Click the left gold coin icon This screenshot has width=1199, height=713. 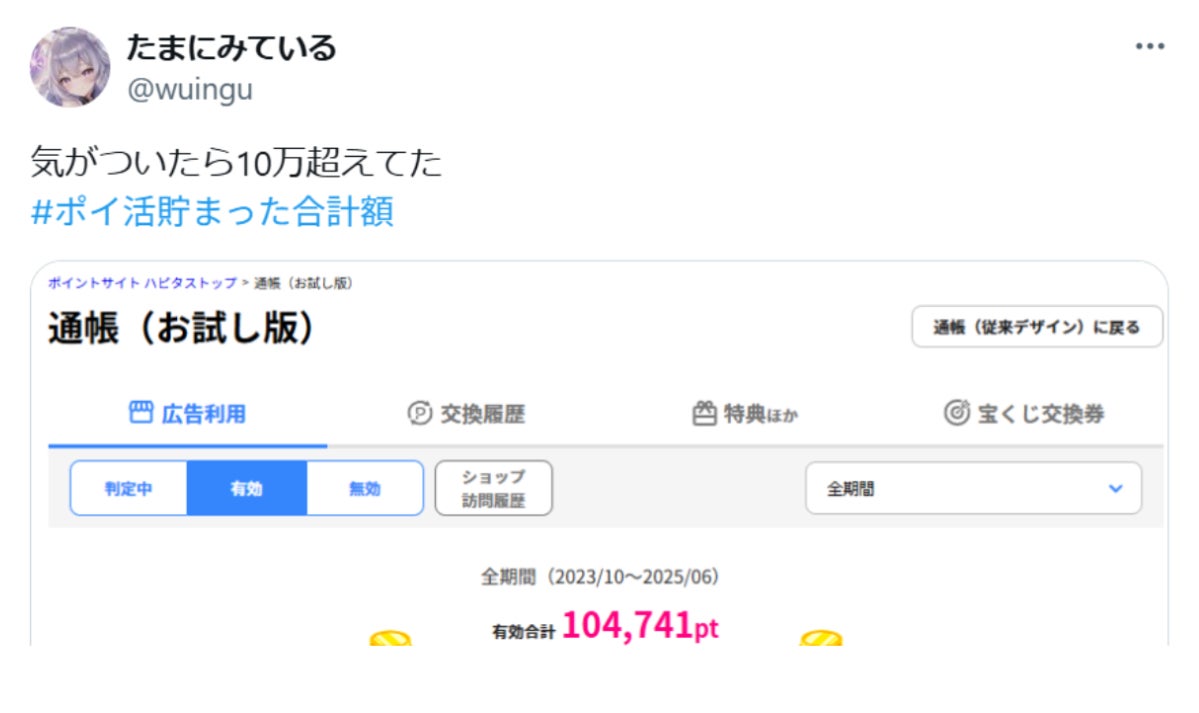[390, 638]
